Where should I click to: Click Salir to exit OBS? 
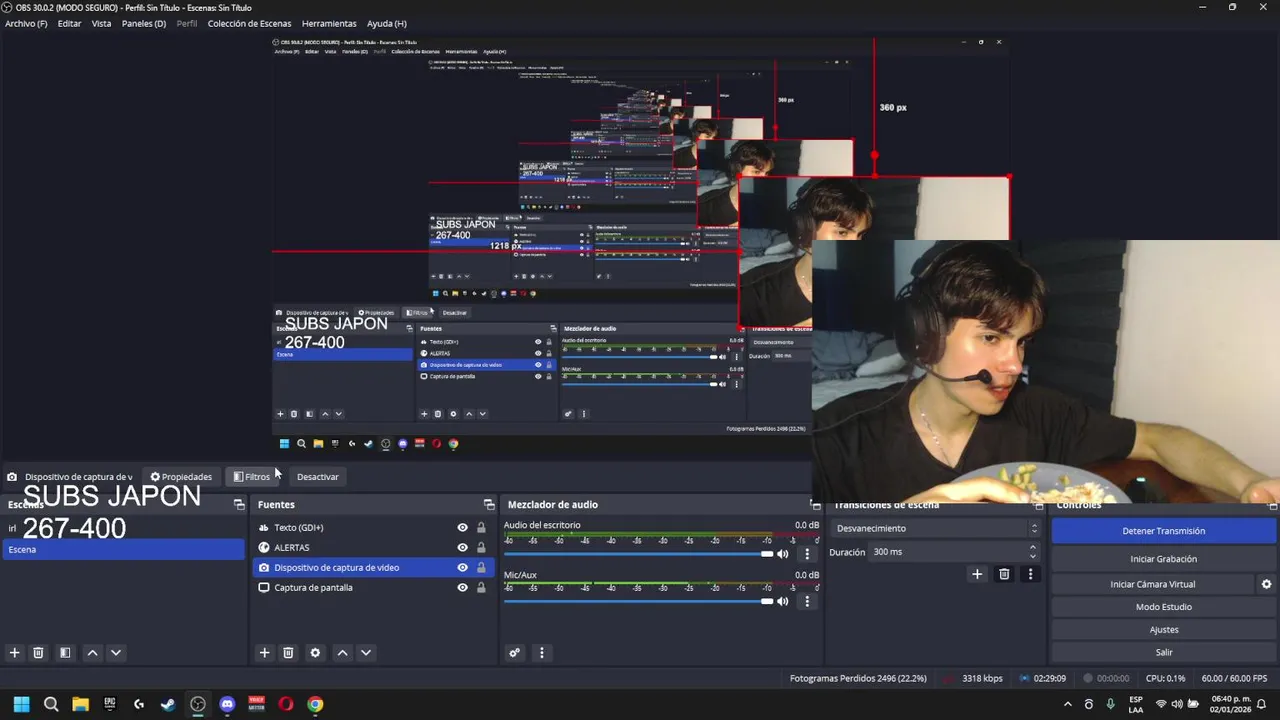pyautogui.click(x=1163, y=652)
